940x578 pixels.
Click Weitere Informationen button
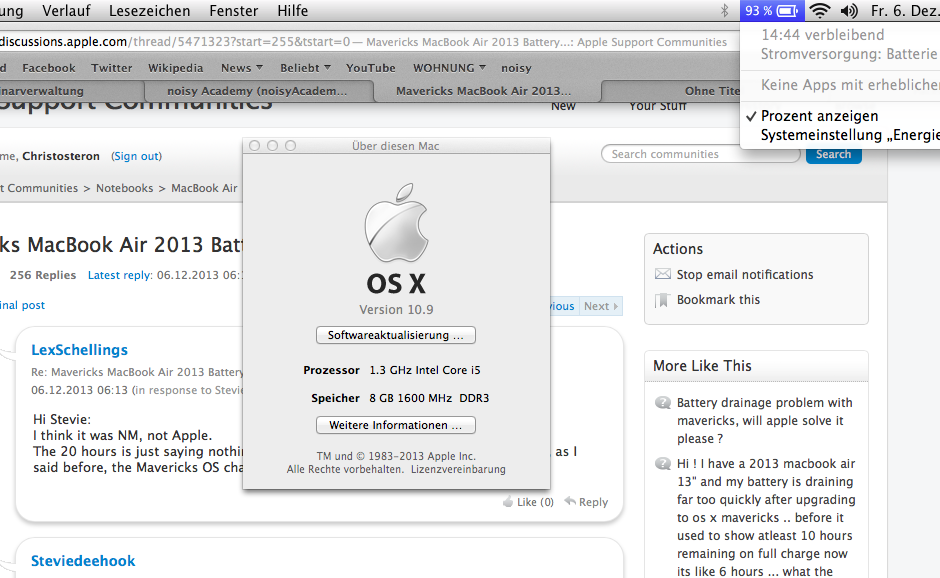[x=396, y=425]
